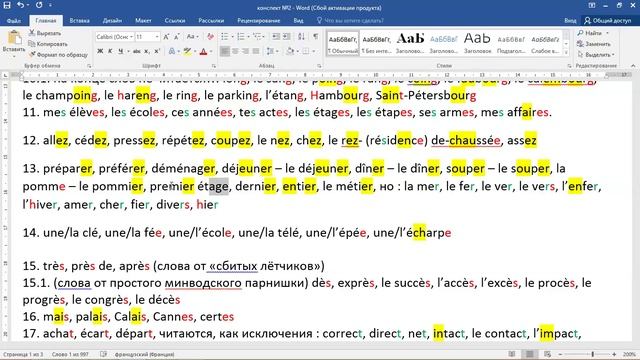
Task: Click the Заменить replace icon
Action: click(x=580, y=44)
